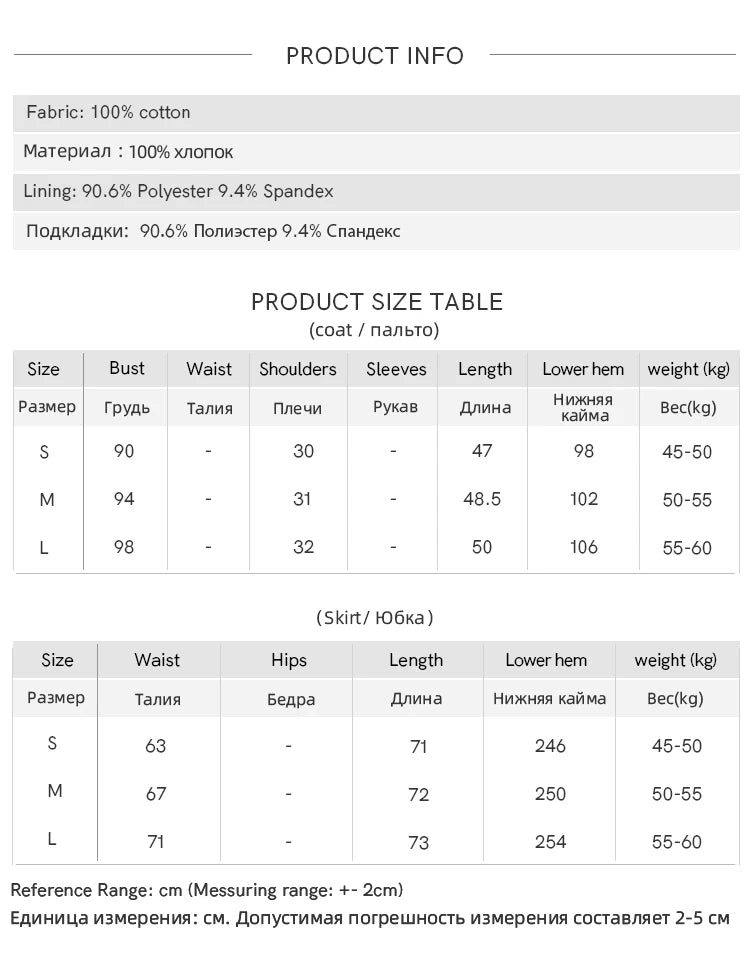Select the Lower hem header in coat table
This screenshot has height=964, width=750.
(583, 369)
